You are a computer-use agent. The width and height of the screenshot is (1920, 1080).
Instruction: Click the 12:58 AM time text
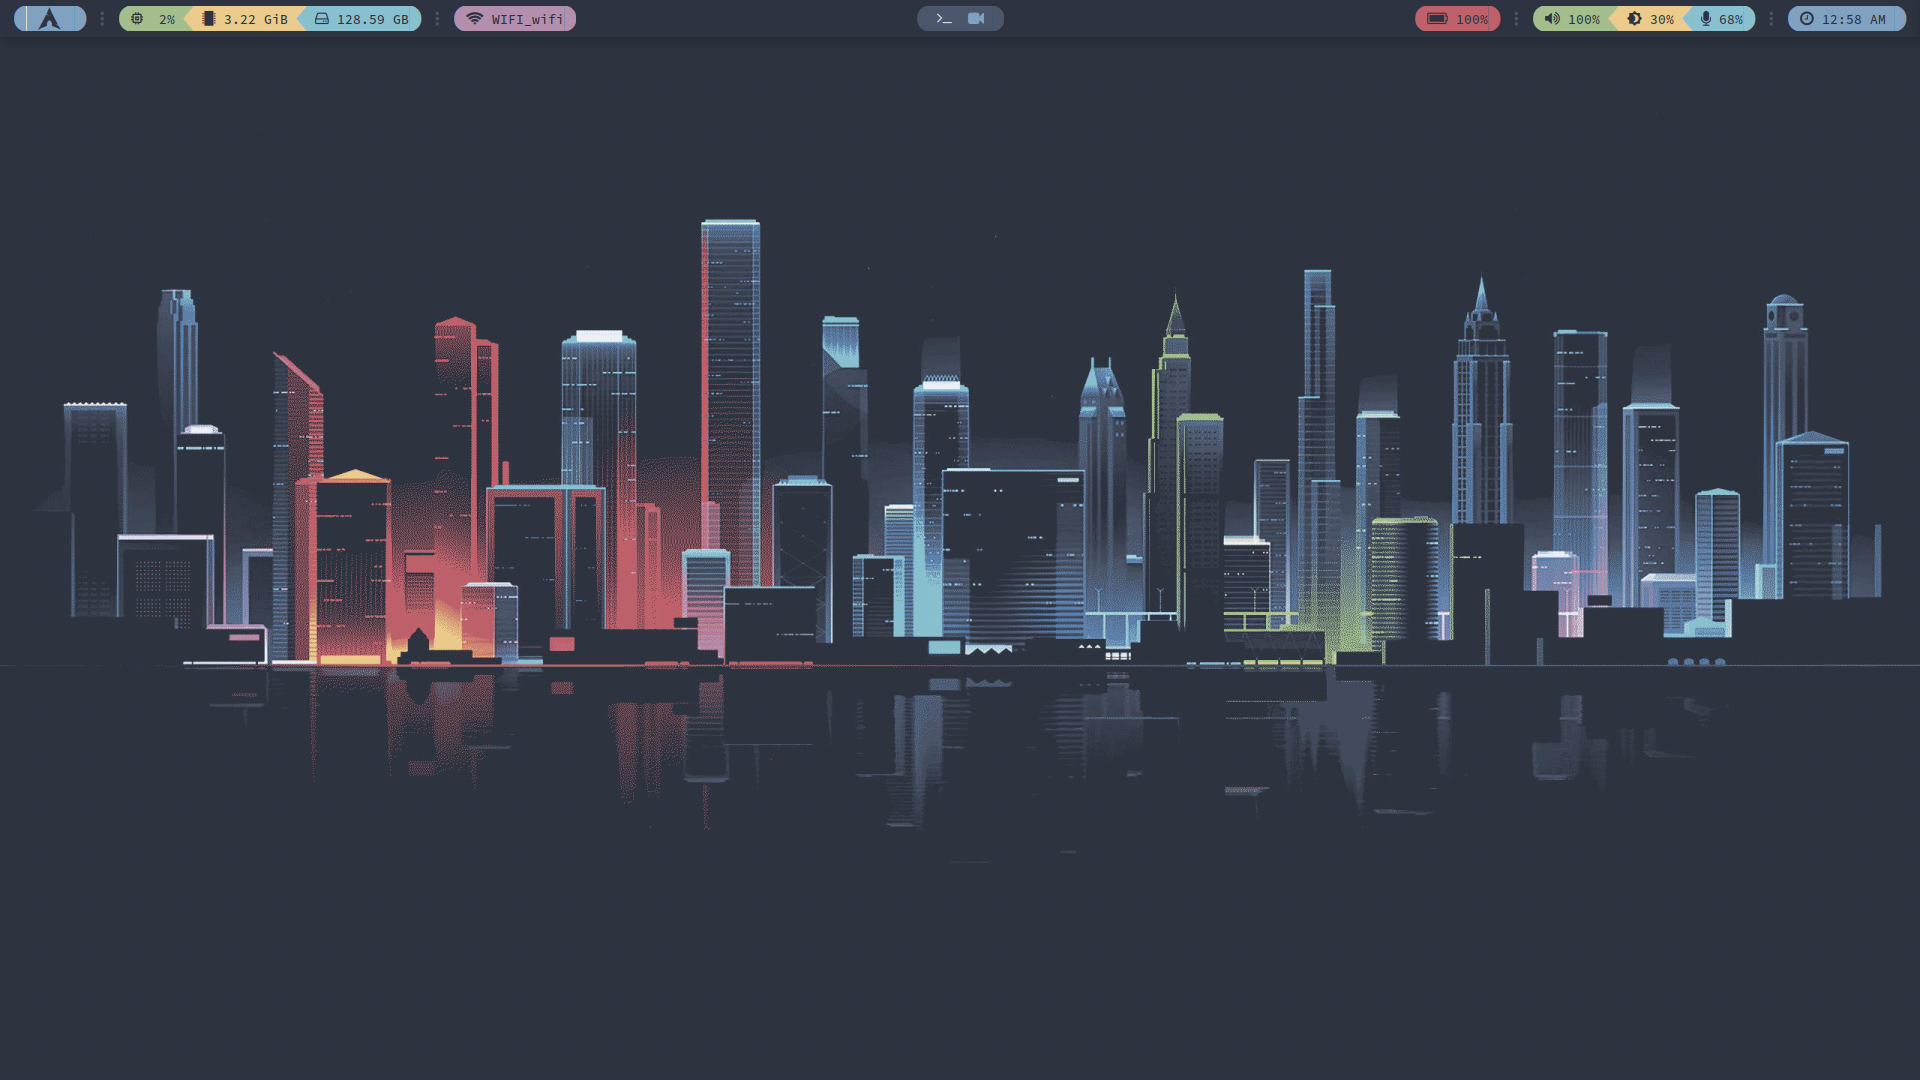pyautogui.click(x=1853, y=19)
